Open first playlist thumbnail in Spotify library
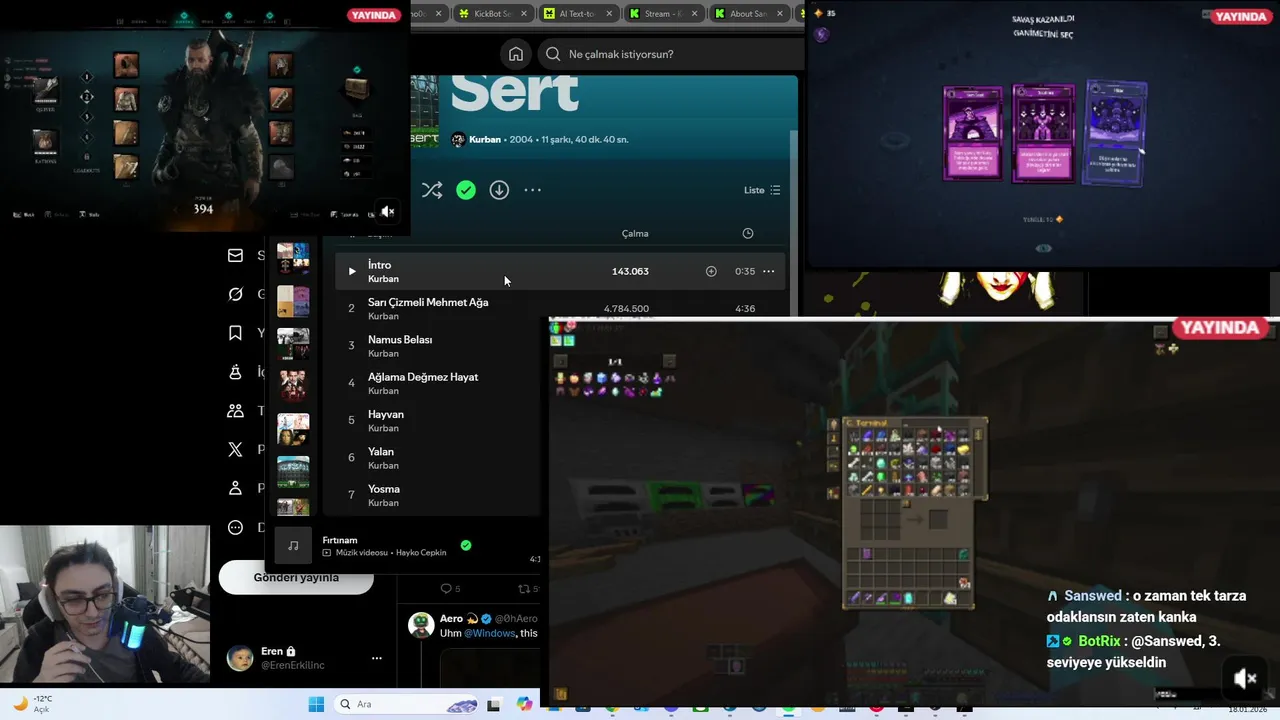1280x720 pixels. pos(293,258)
